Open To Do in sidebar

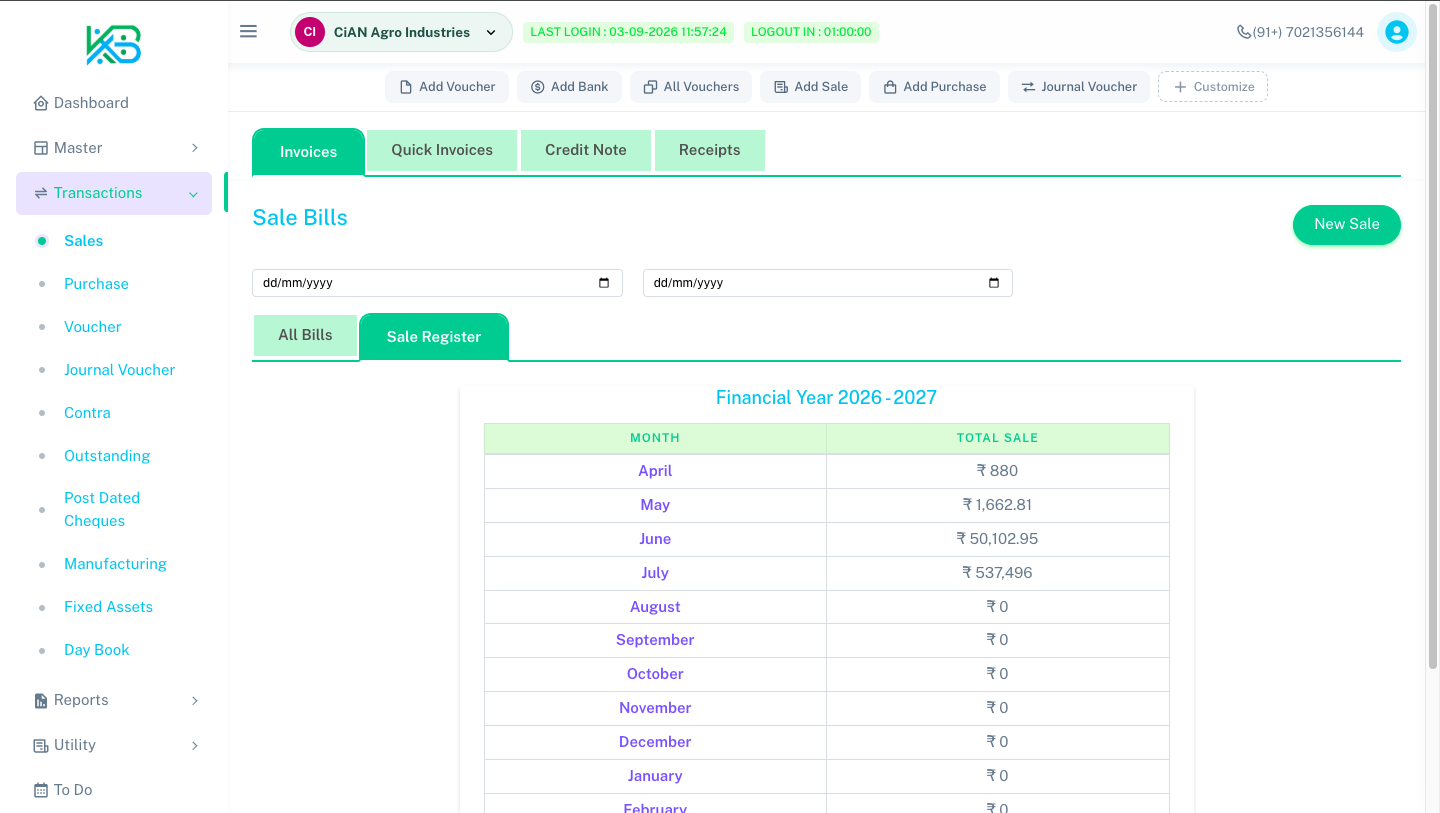coord(114,790)
